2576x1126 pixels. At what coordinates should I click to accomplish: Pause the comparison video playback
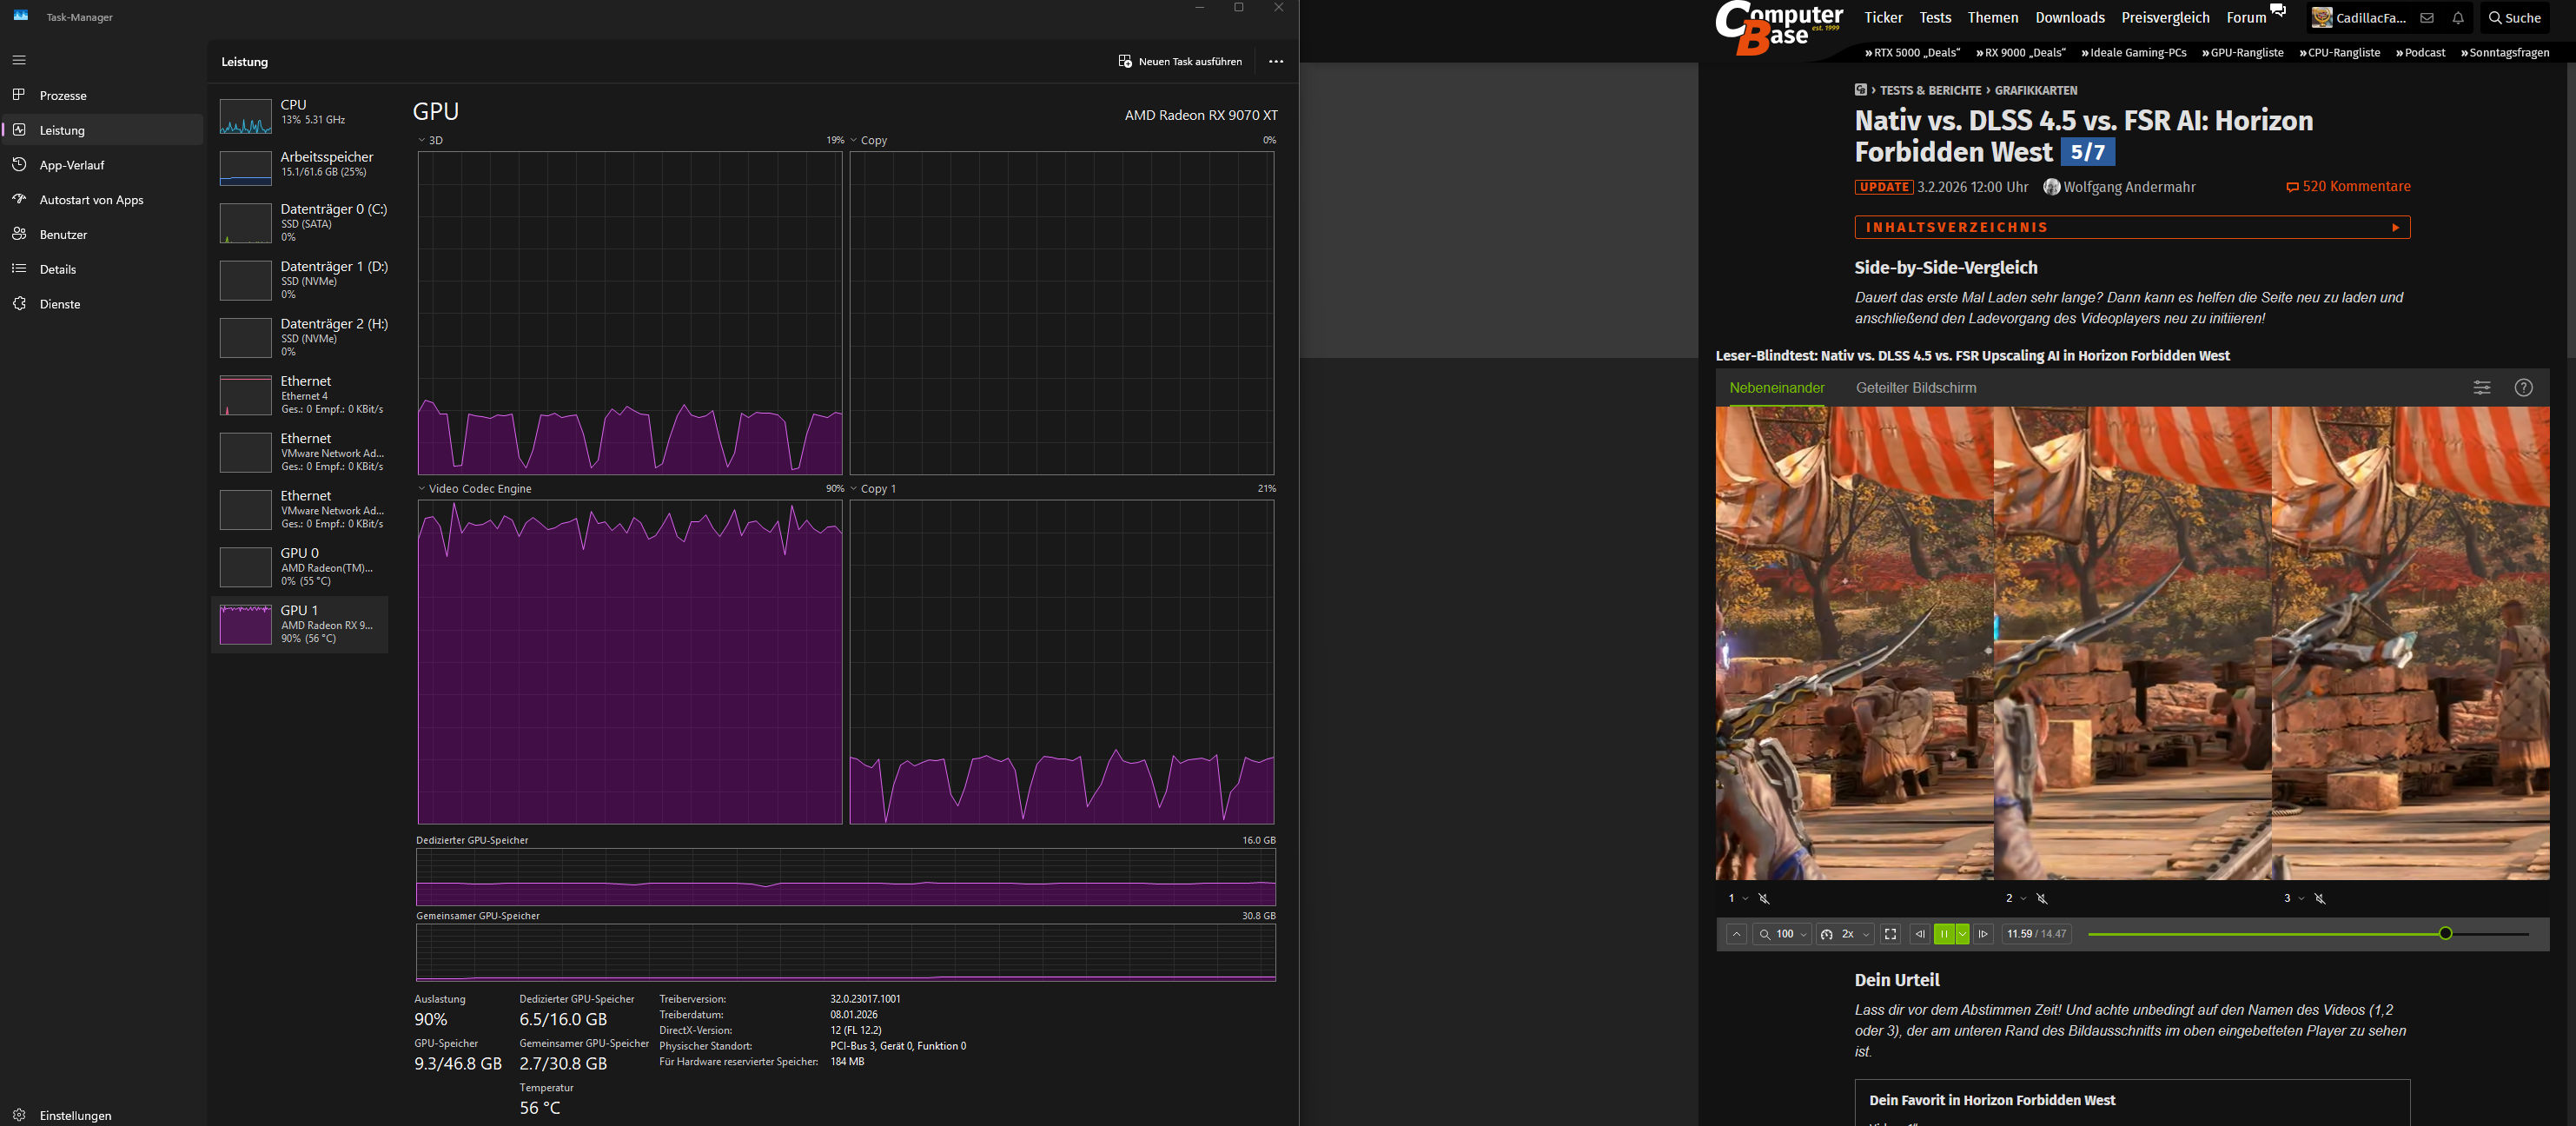click(1943, 934)
